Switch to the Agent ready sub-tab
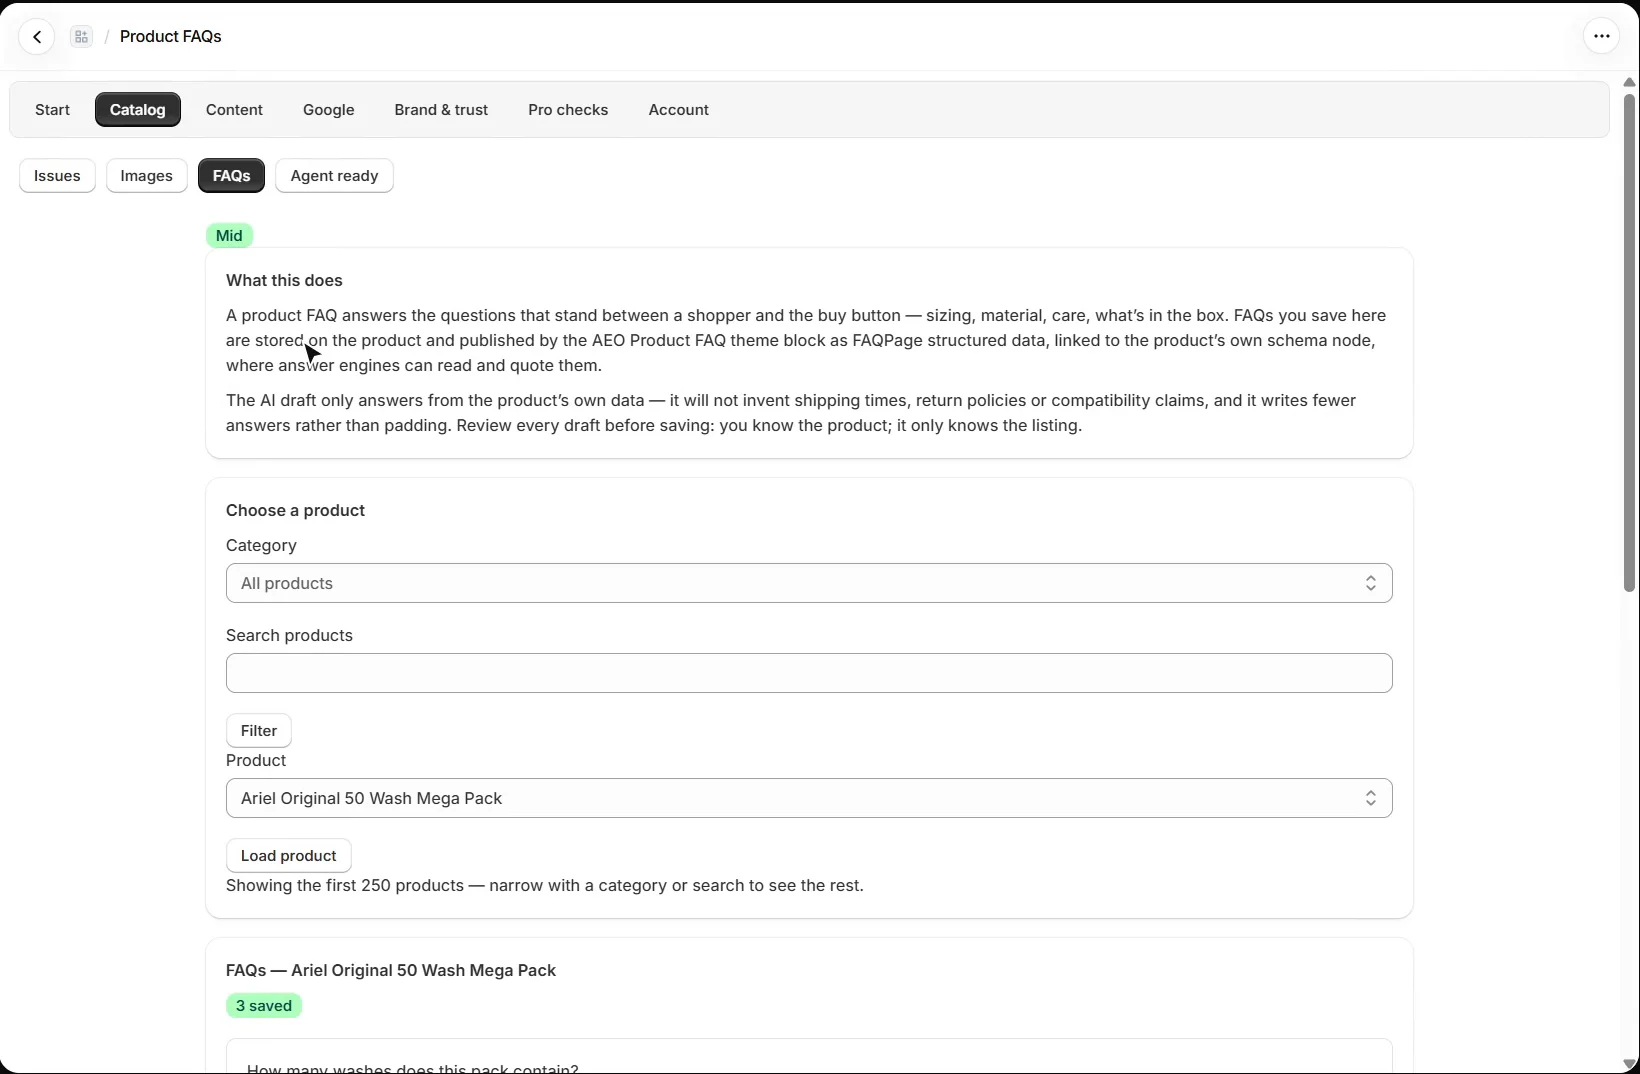This screenshot has height=1074, width=1640. [334, 176]
